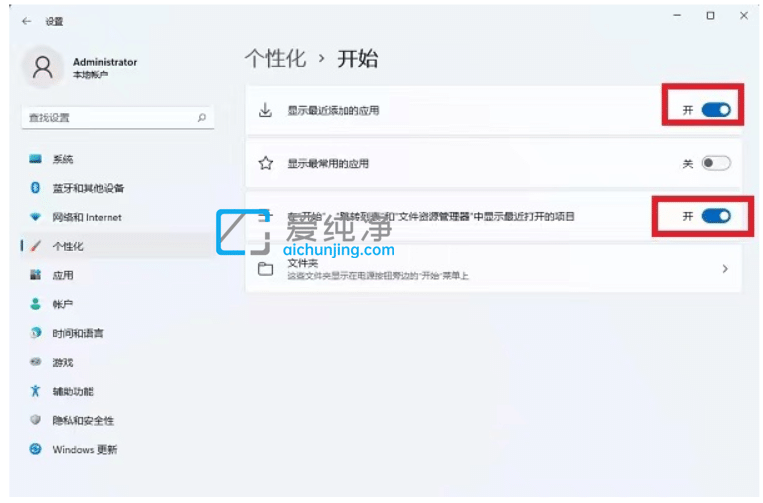763x503 pixels.
Task: Toggle 显示最近添加的应用 switch off
Action: [x=716, y=110]
